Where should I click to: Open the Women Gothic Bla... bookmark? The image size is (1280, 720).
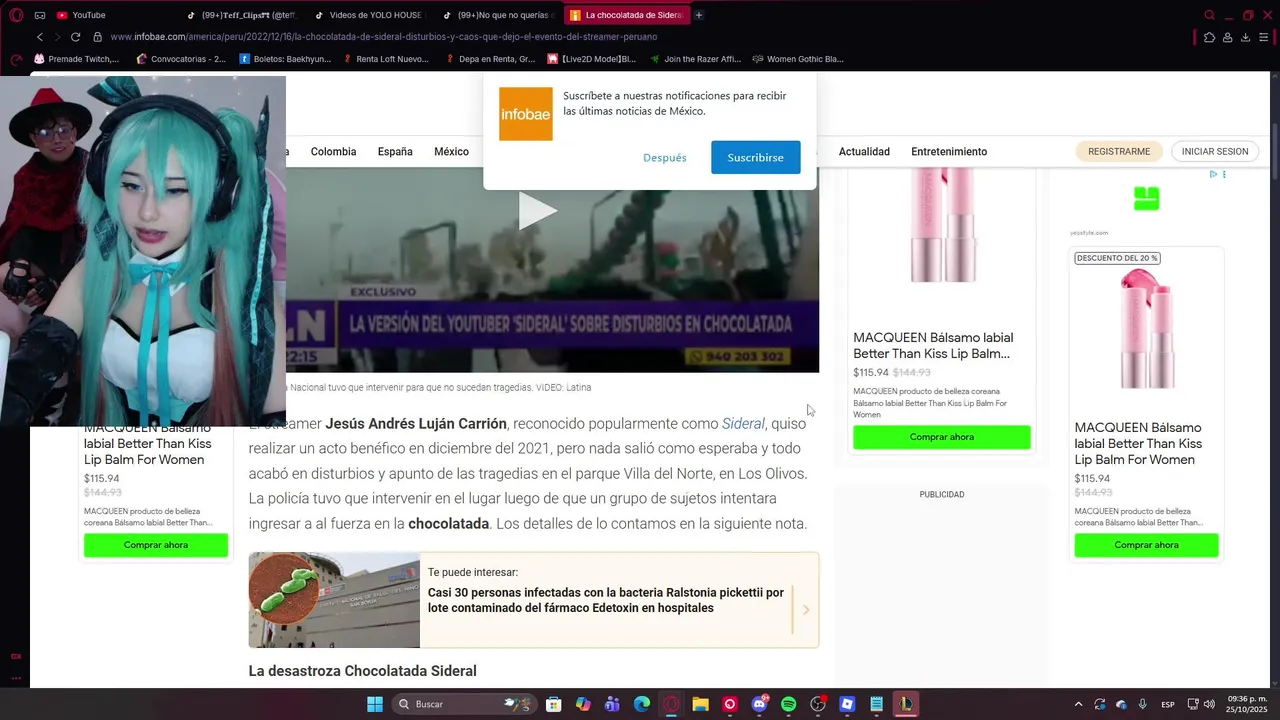(798, 59)
